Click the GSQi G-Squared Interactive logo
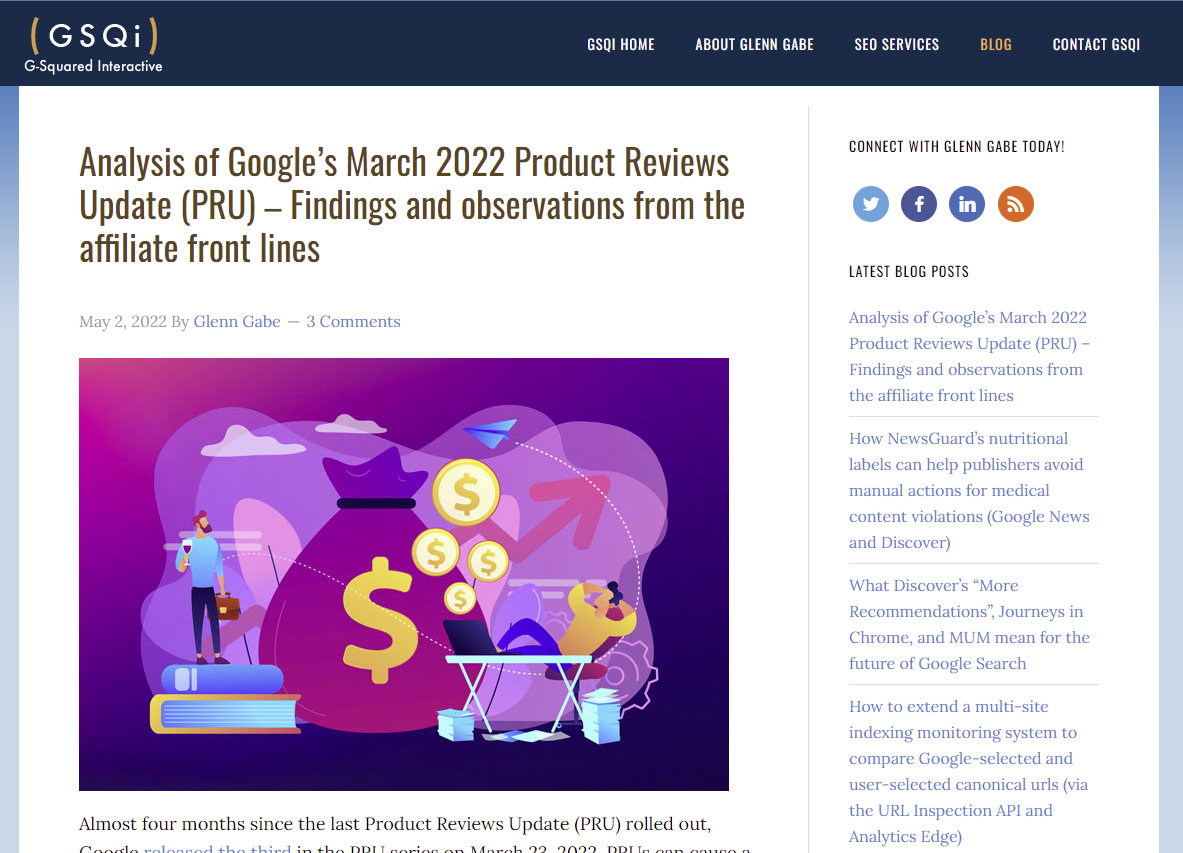 click(x=94, y=45)
